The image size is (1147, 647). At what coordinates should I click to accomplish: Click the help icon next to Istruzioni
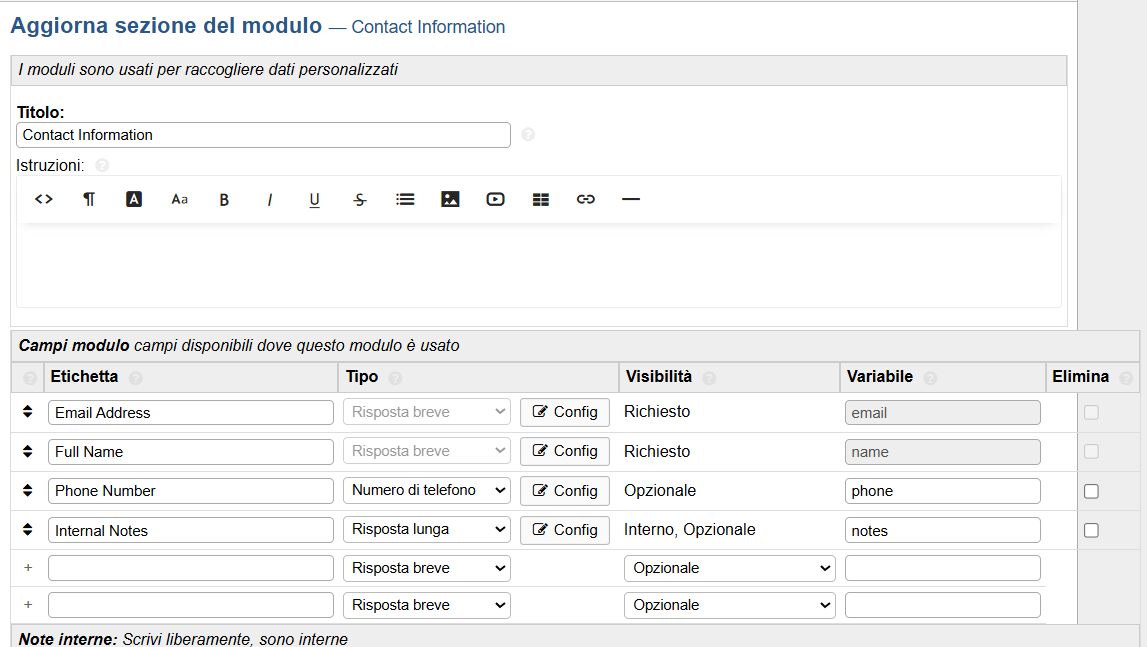[x=102, y=165]
